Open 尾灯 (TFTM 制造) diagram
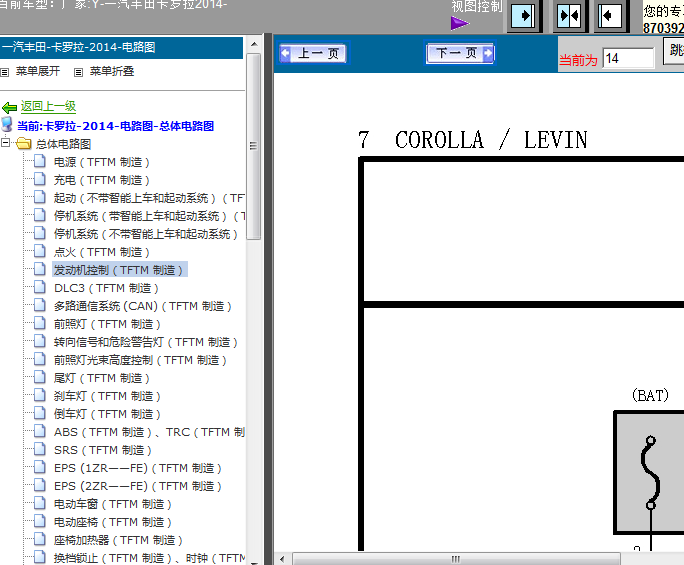This screenshot has width=684, height=565. pyautogui.click(x=101, y=378)
